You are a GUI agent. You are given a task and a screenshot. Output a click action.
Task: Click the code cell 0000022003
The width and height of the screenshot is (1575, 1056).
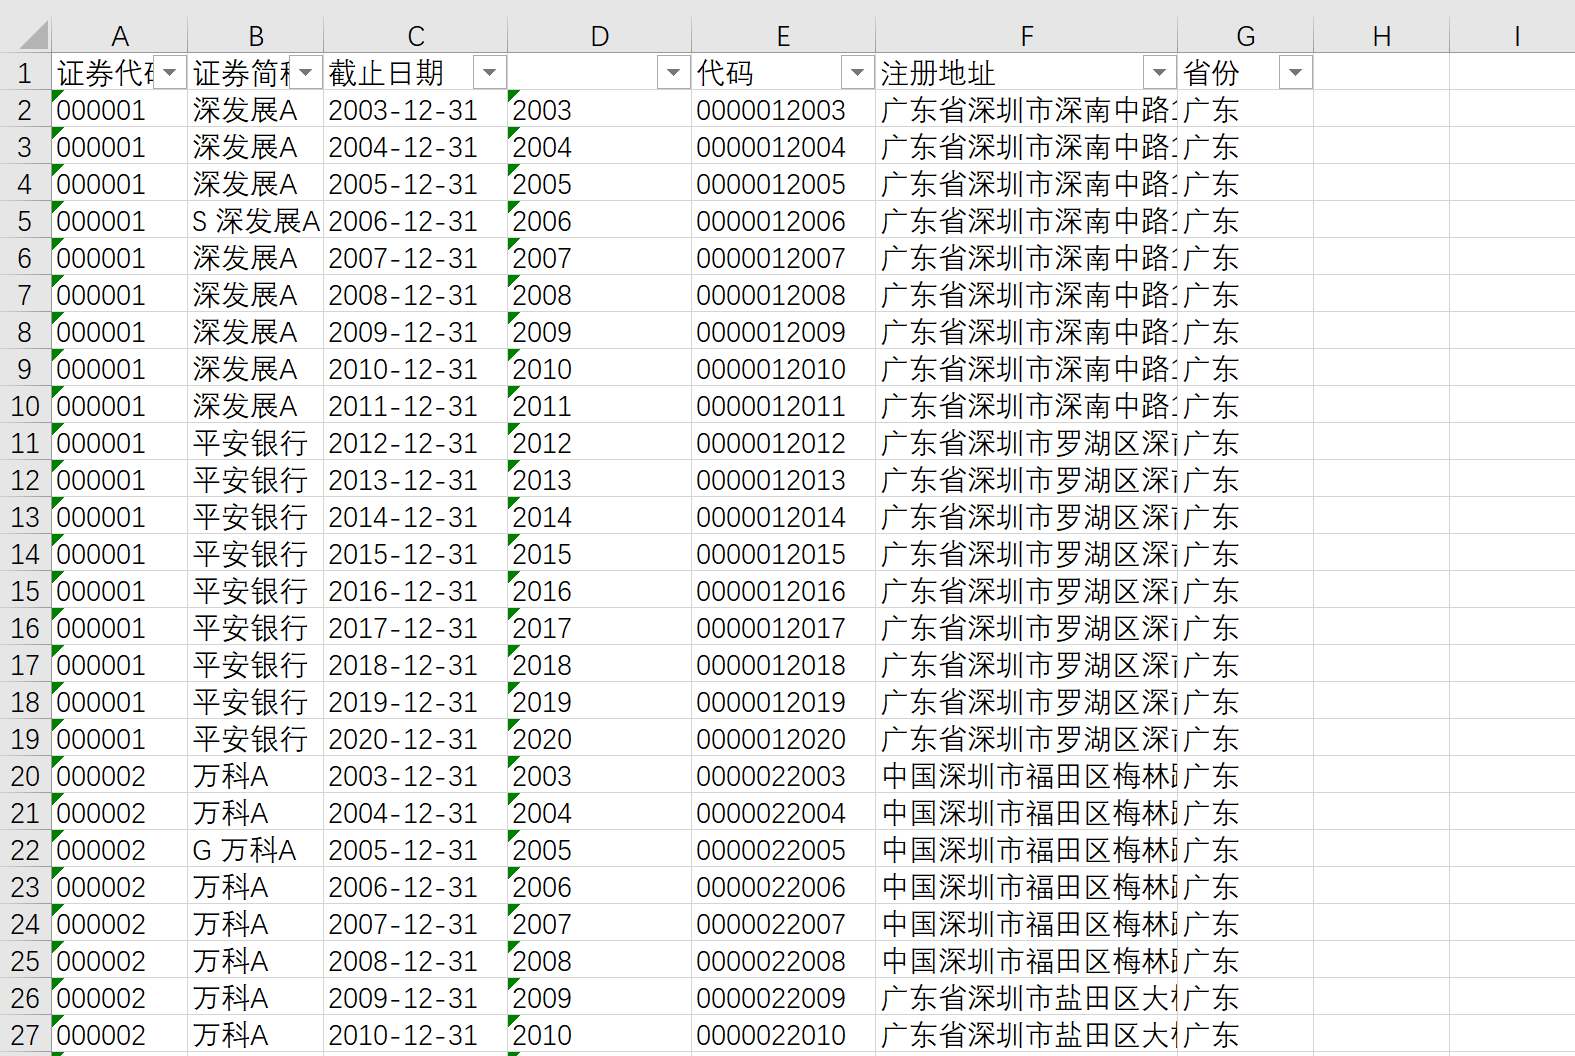coord(784,776)
